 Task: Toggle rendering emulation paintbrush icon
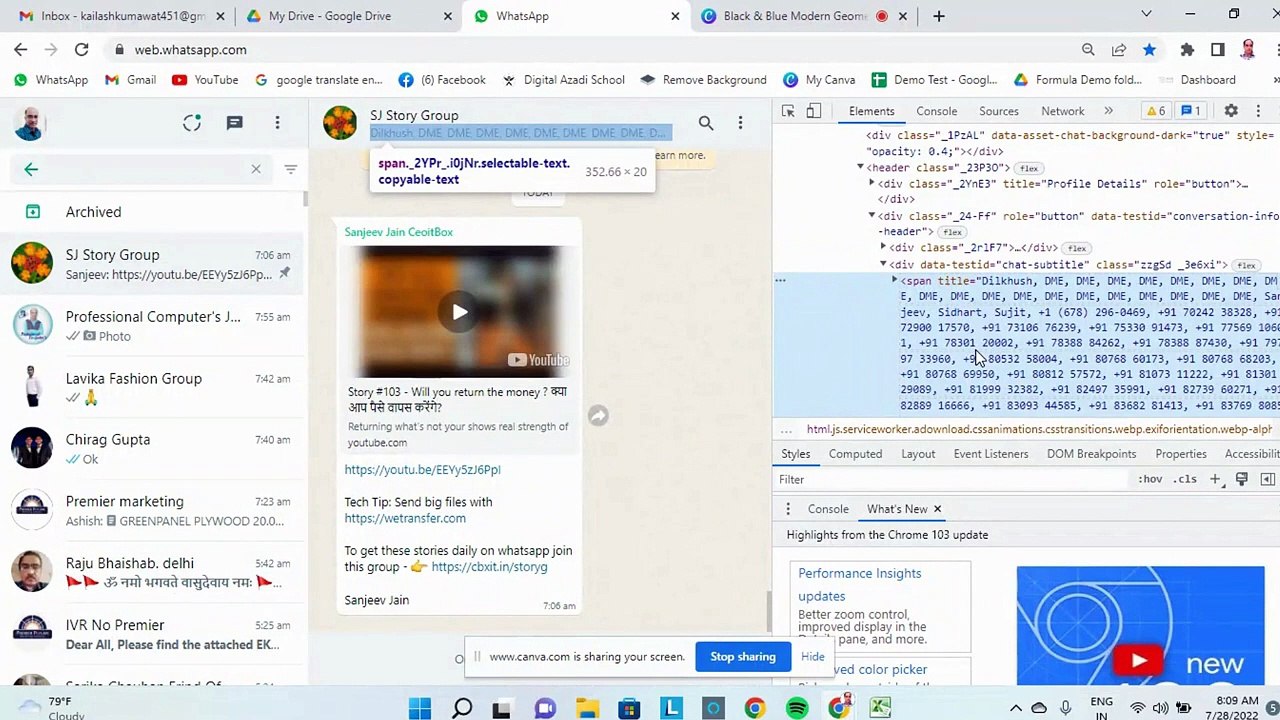click(1241, 479)
